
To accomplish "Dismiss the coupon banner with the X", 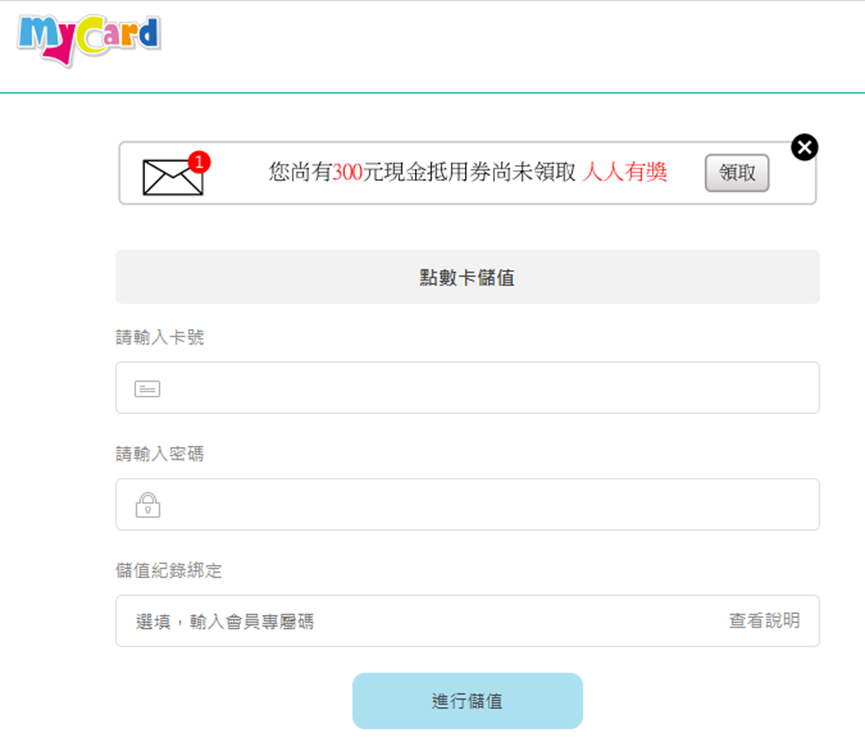I will (804, 147).
